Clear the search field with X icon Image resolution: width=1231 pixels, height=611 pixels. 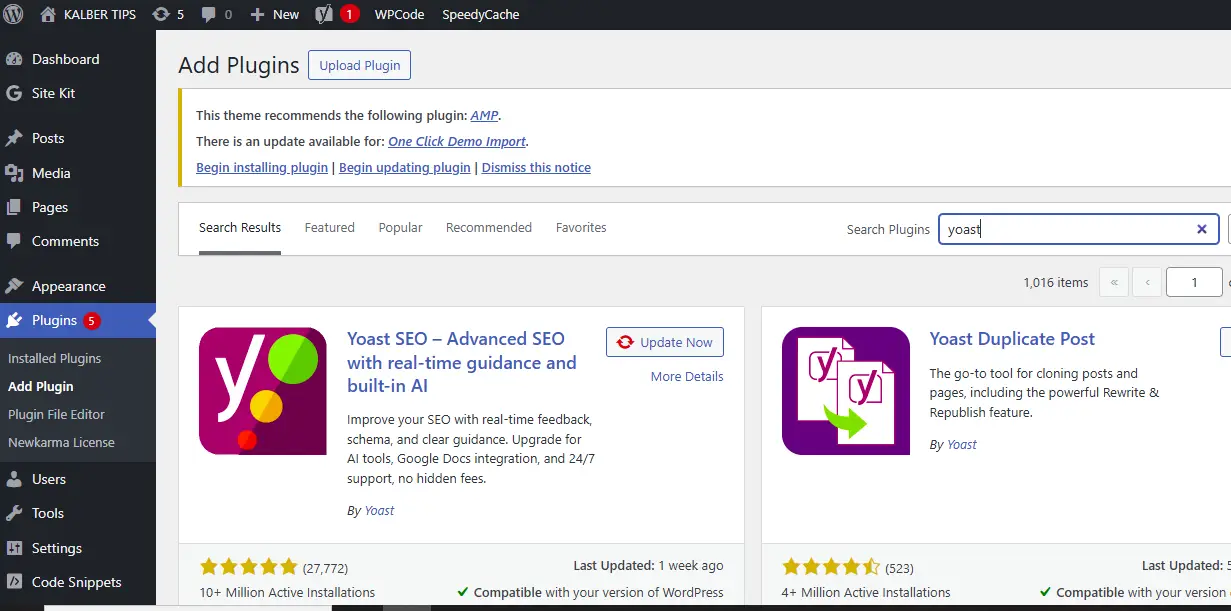pyautogui.click(x=1202, y=229)
